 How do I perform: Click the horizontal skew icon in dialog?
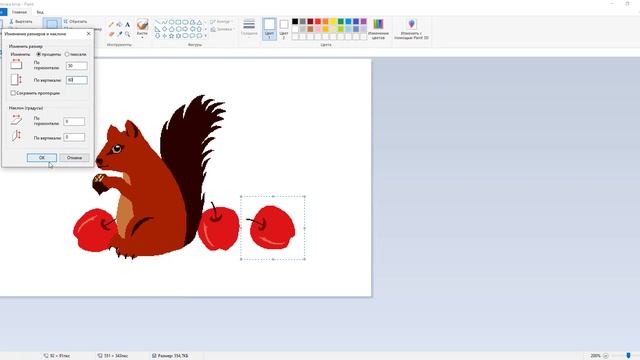[x=16, y=120]
